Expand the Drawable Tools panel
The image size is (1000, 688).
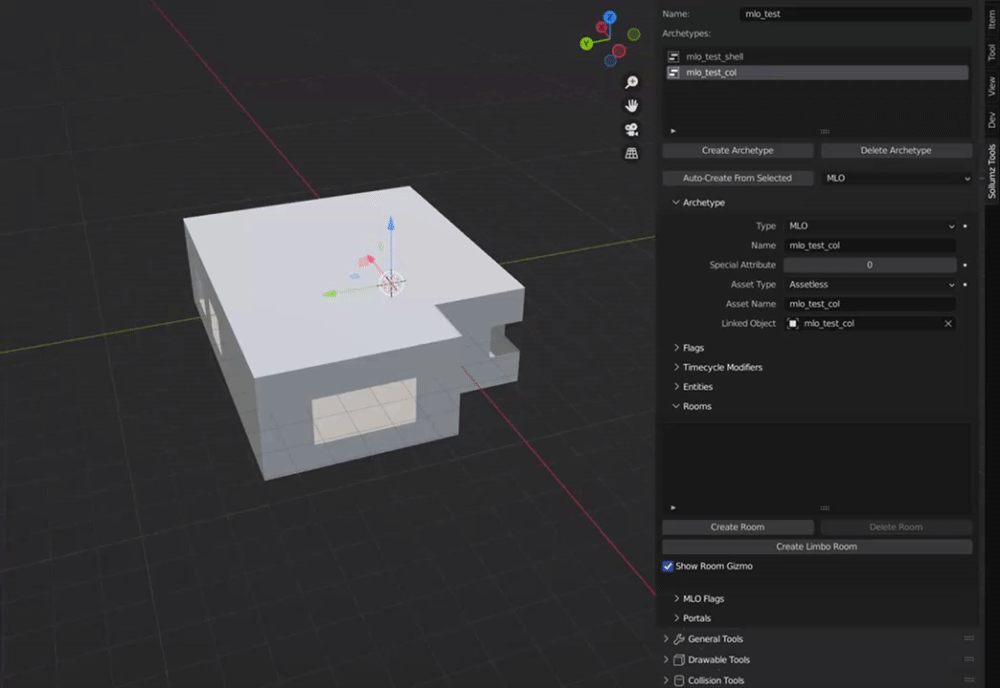666,660
